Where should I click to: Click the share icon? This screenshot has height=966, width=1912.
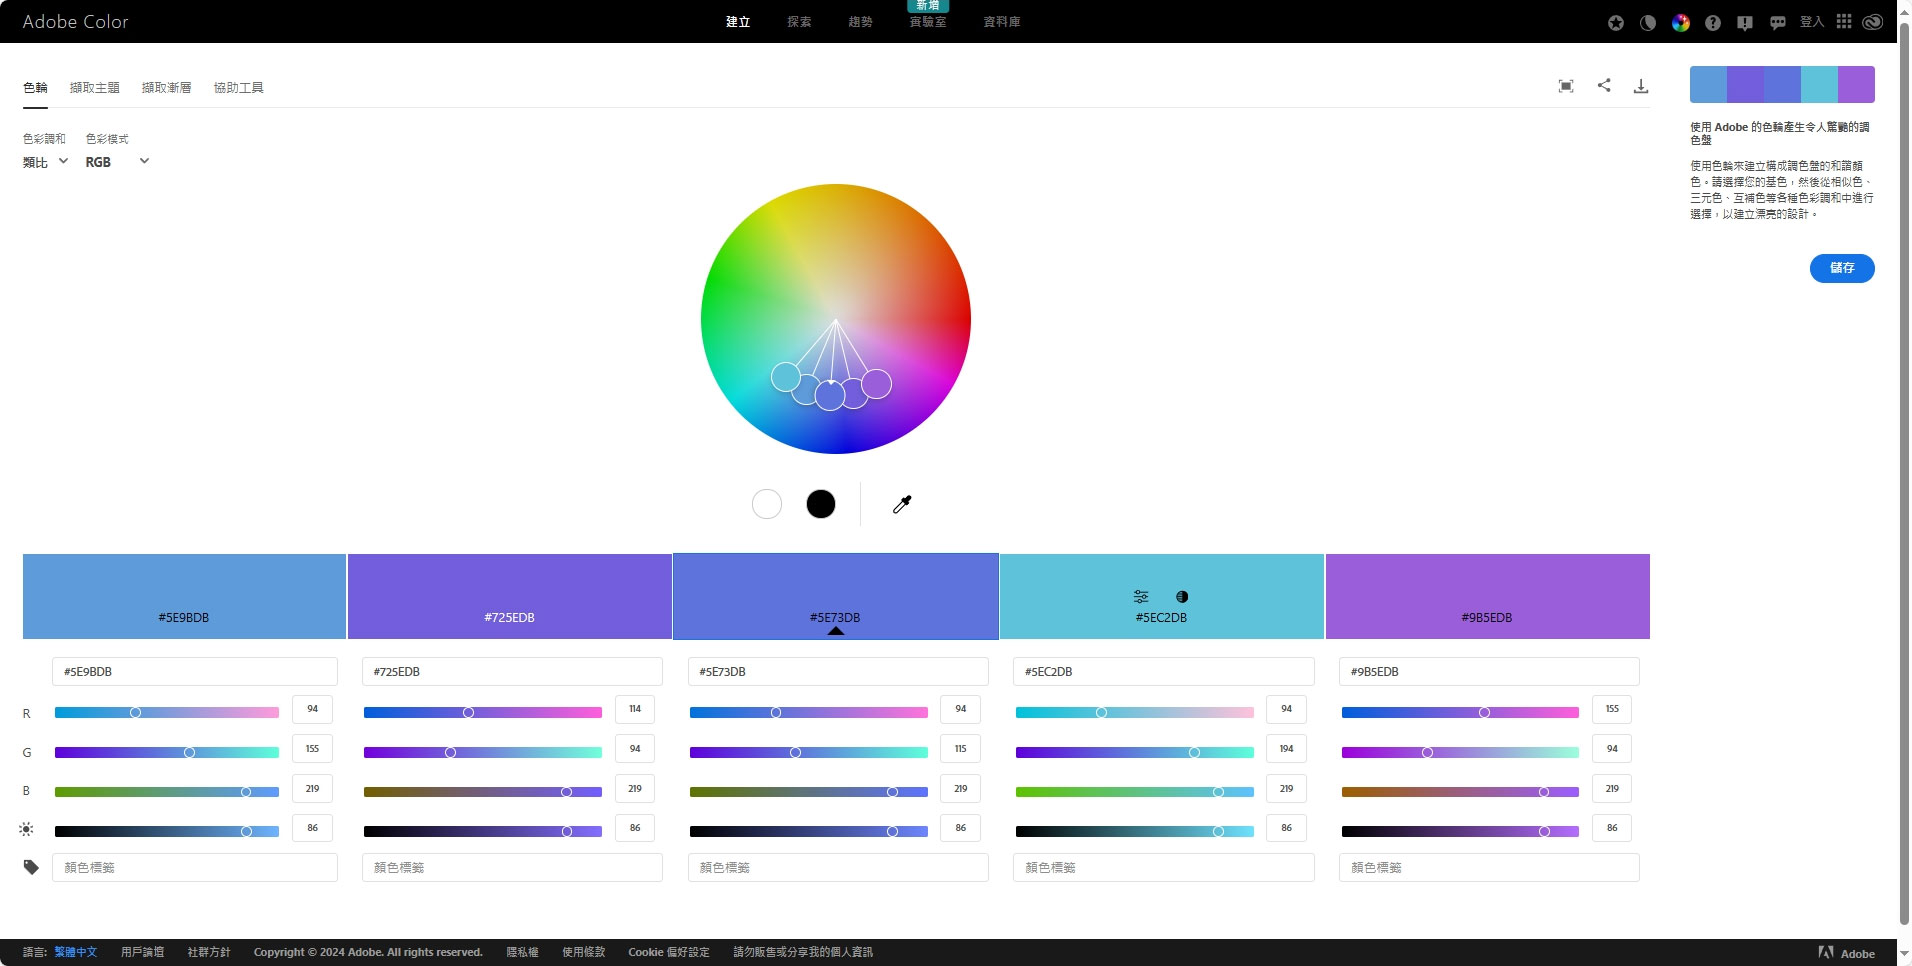click(1604, 85)
